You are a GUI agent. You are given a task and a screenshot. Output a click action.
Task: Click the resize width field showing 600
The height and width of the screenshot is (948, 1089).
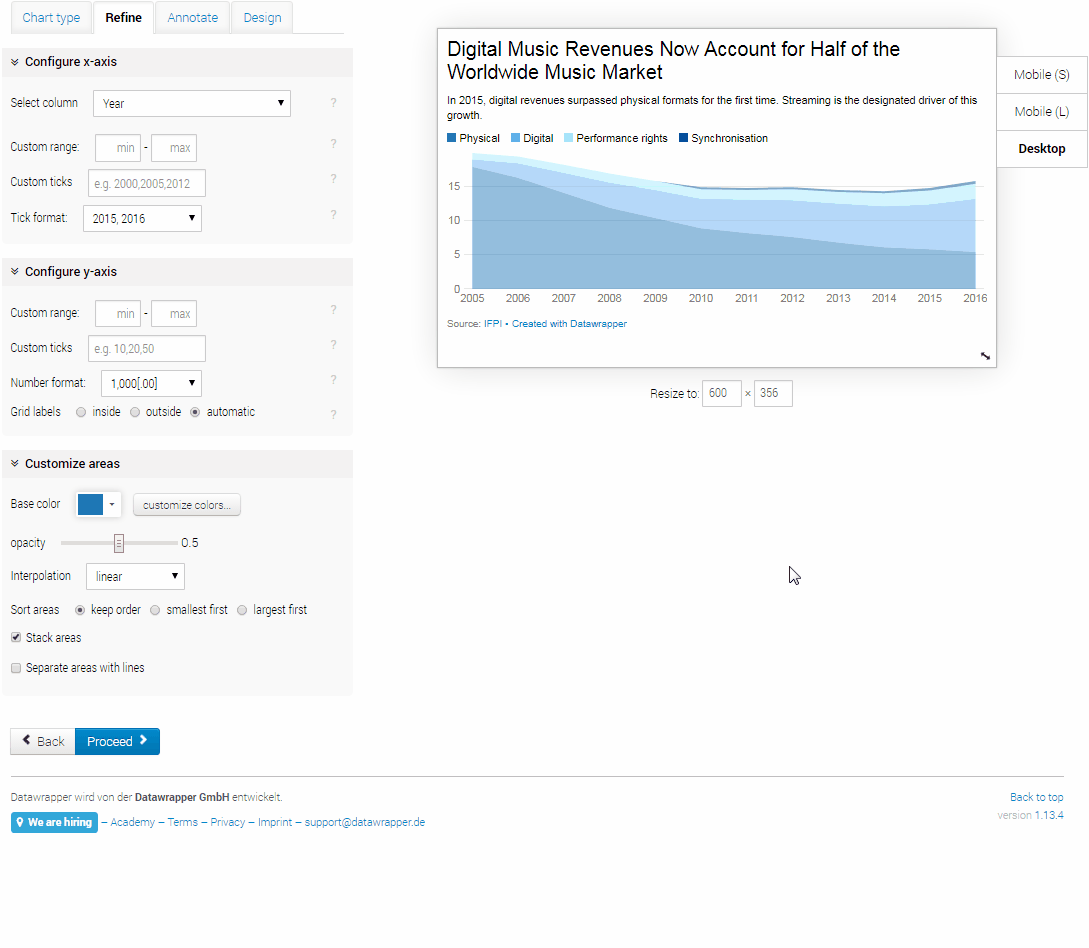tap(722, 394)
